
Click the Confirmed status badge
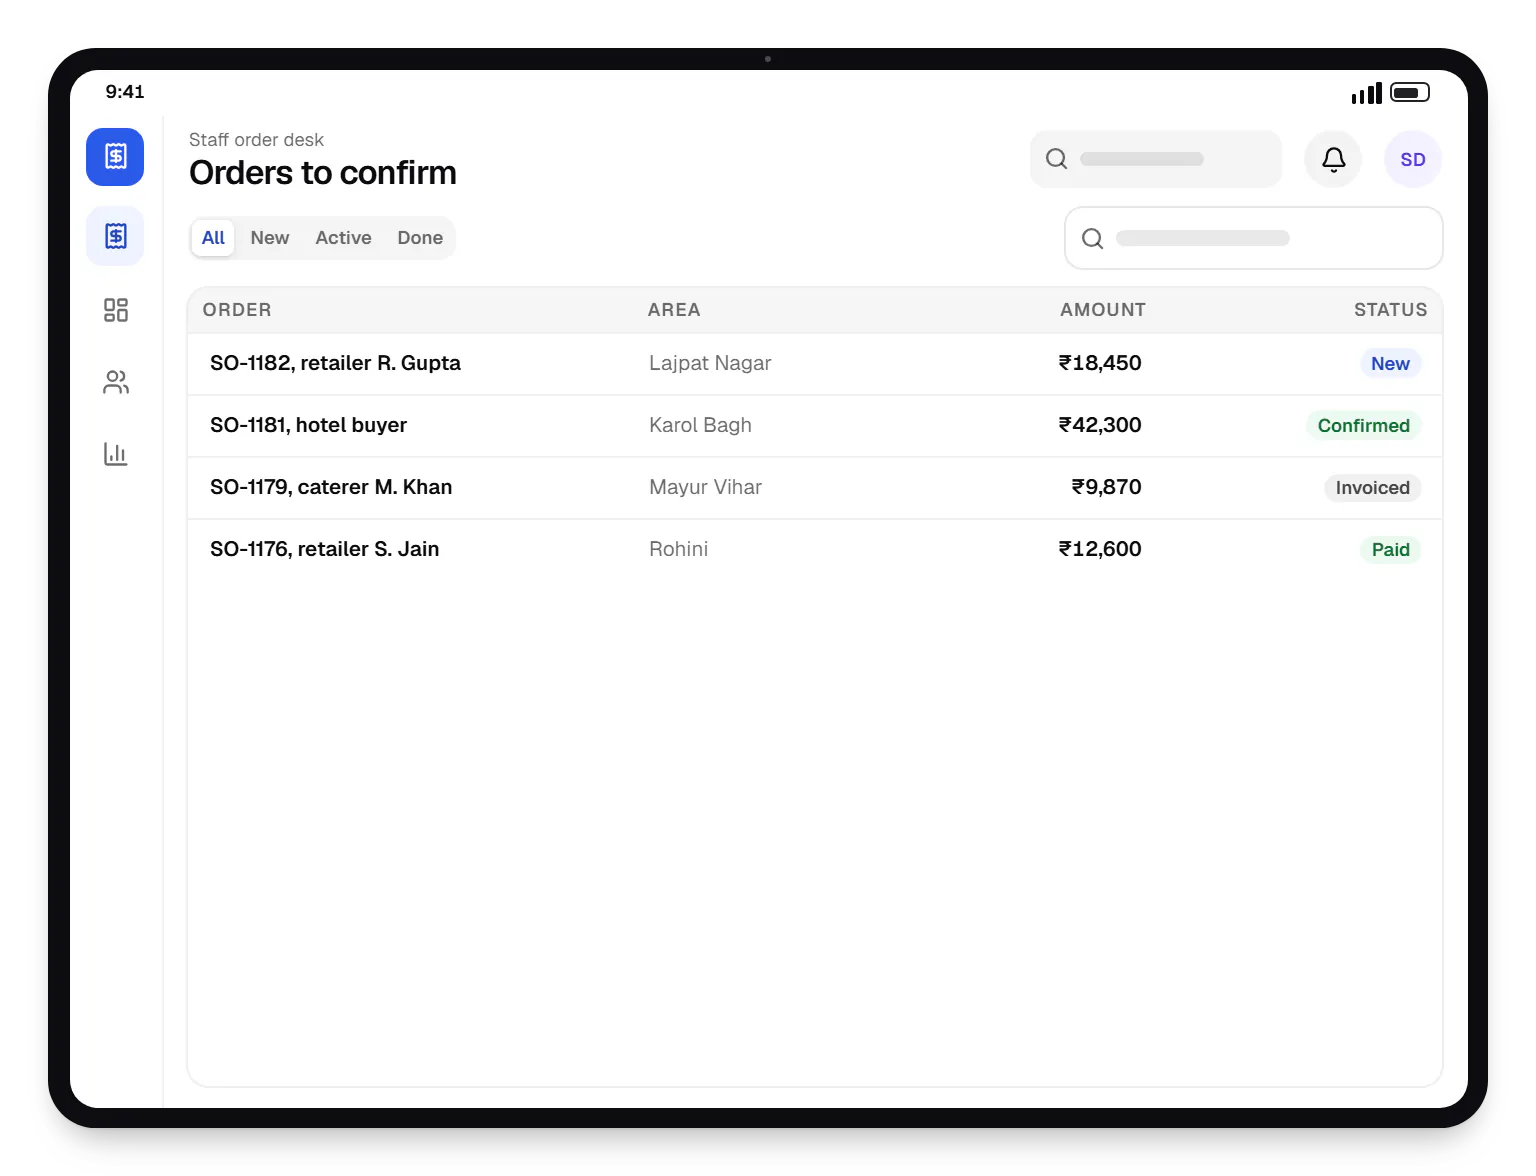tap(1363, 426)
